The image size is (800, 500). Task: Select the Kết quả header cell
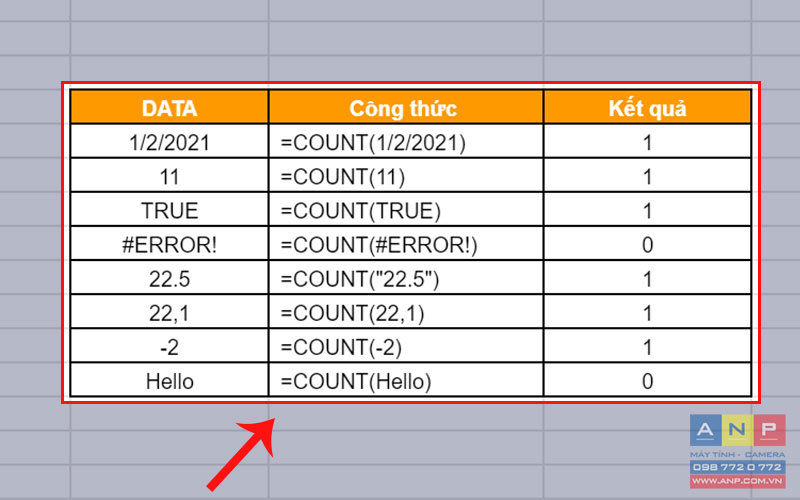point(647,108)
